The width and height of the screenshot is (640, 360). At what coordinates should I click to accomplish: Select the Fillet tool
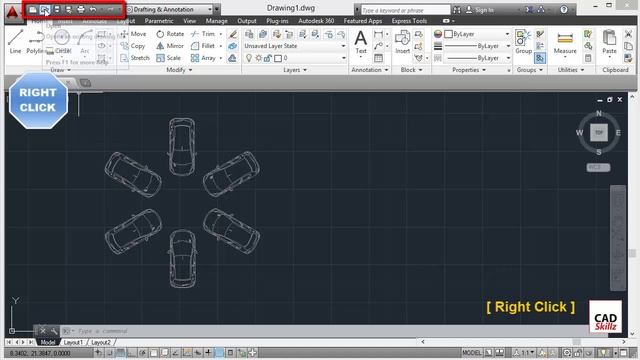pos(203,46)
